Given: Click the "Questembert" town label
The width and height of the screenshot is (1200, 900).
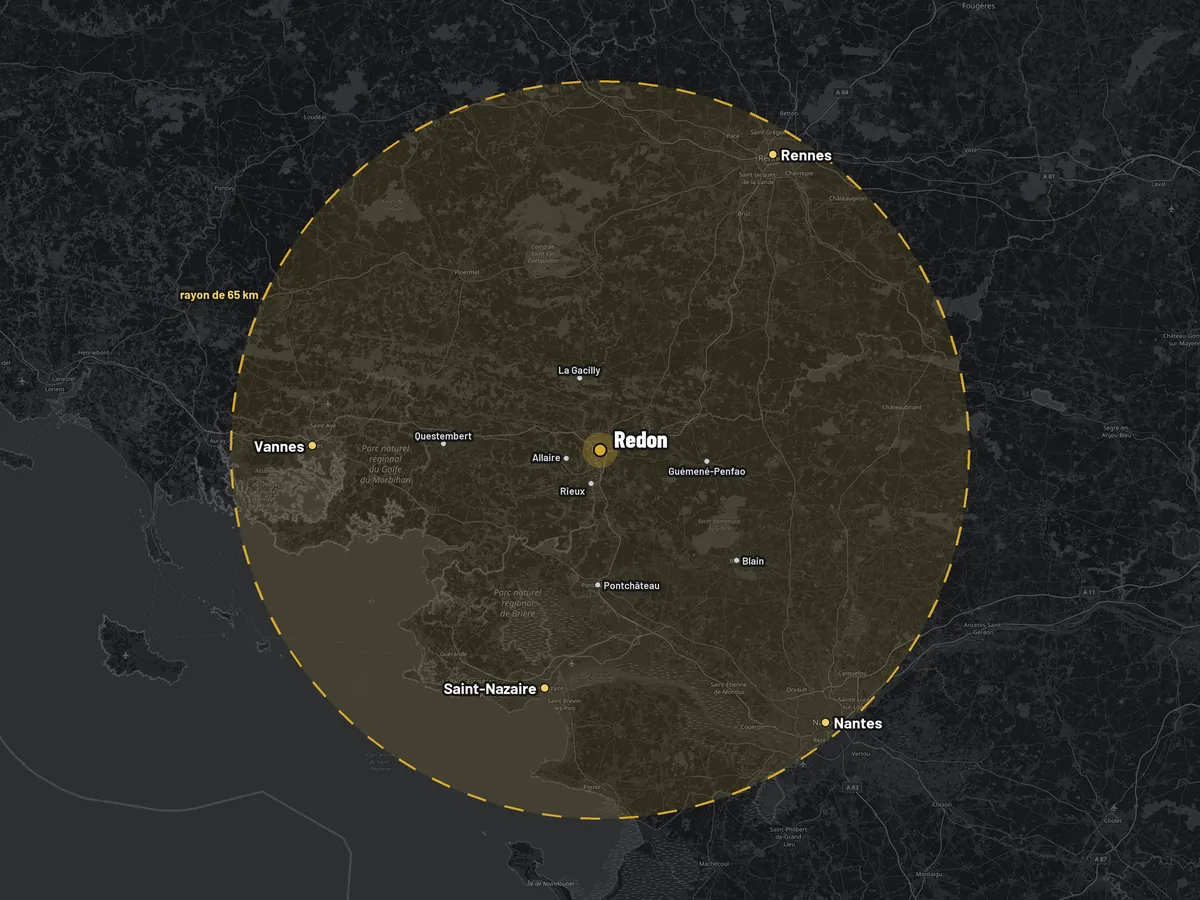Looking at the screenshot, I should pos(443,436).
